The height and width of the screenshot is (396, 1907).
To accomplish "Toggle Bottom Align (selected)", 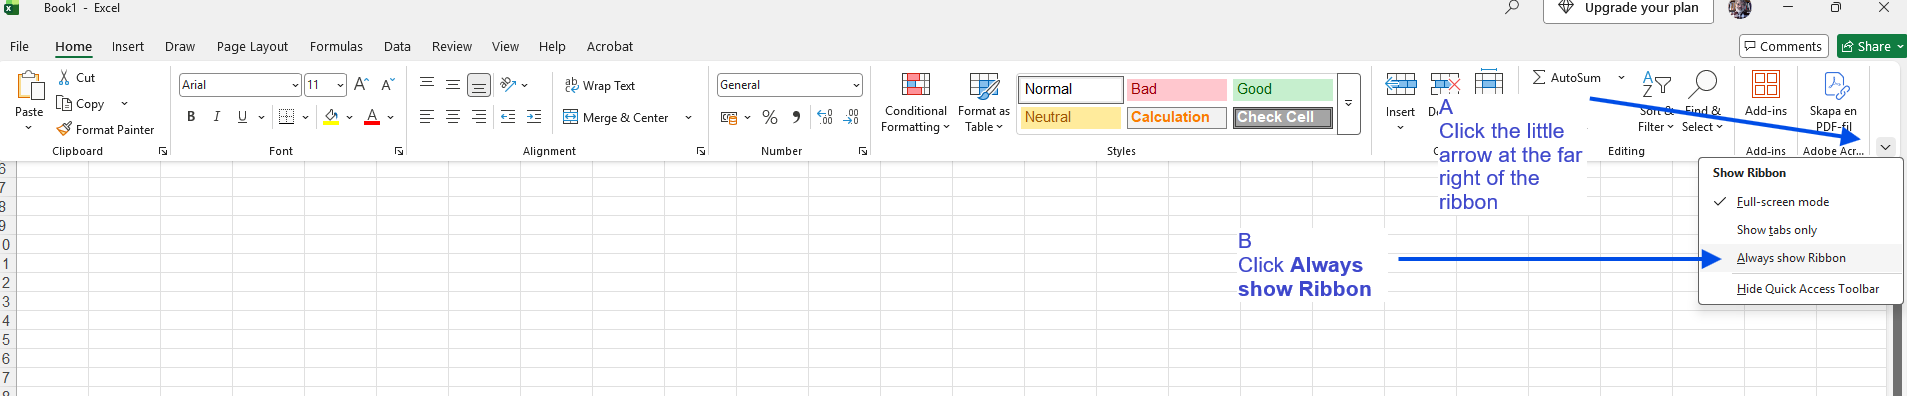I will tap(479, 85).
